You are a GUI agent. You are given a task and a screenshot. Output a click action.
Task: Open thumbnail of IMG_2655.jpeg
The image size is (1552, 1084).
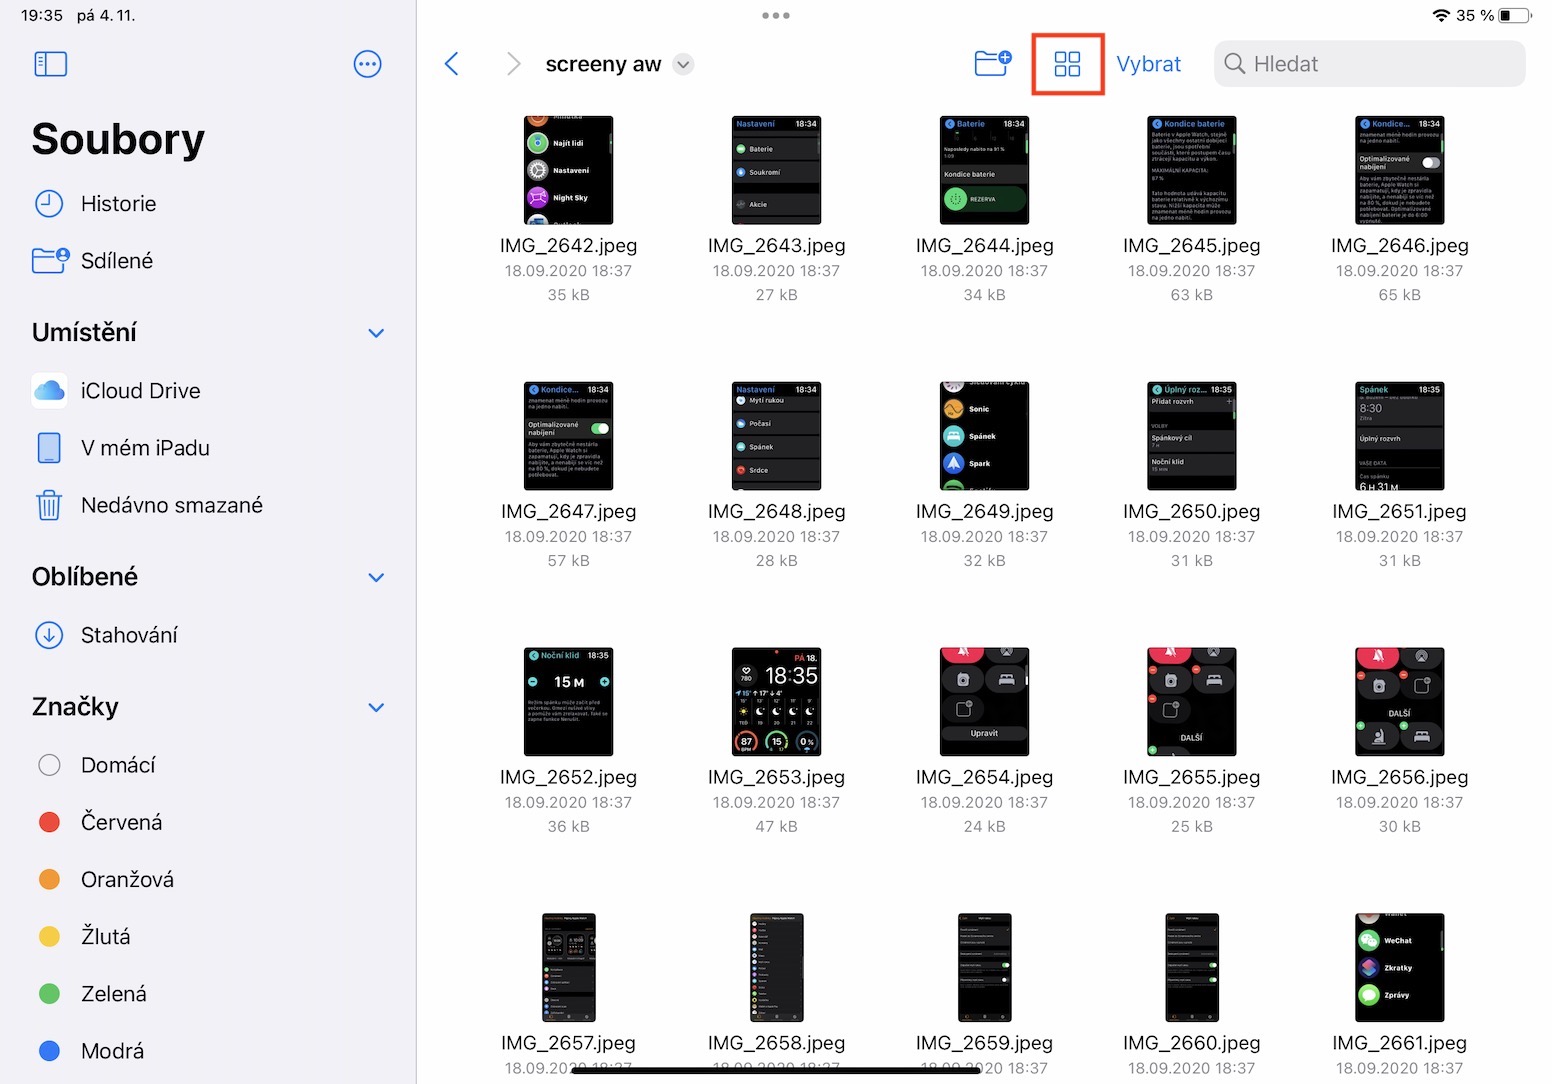pyautogui.click(x=1191, y=702)
